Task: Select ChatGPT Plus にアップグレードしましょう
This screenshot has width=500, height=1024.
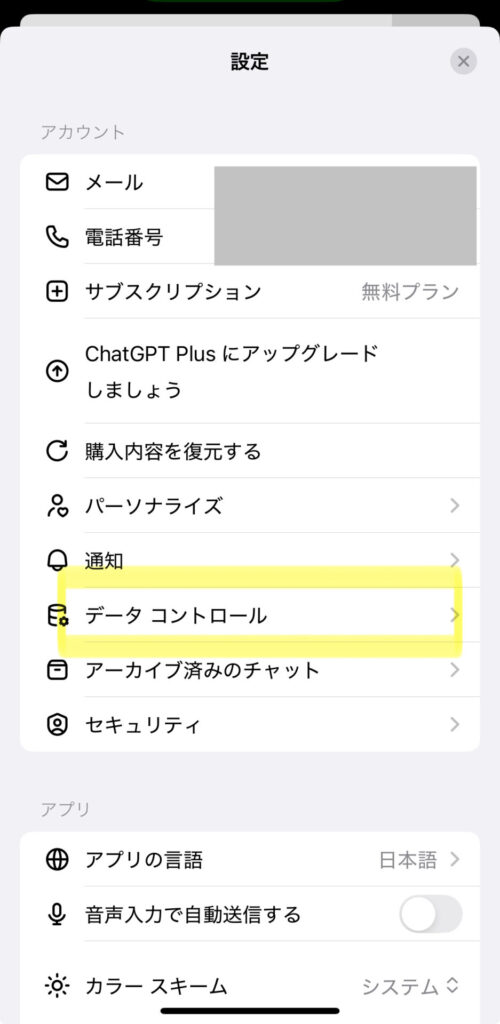Action: [x=250, y=372]
